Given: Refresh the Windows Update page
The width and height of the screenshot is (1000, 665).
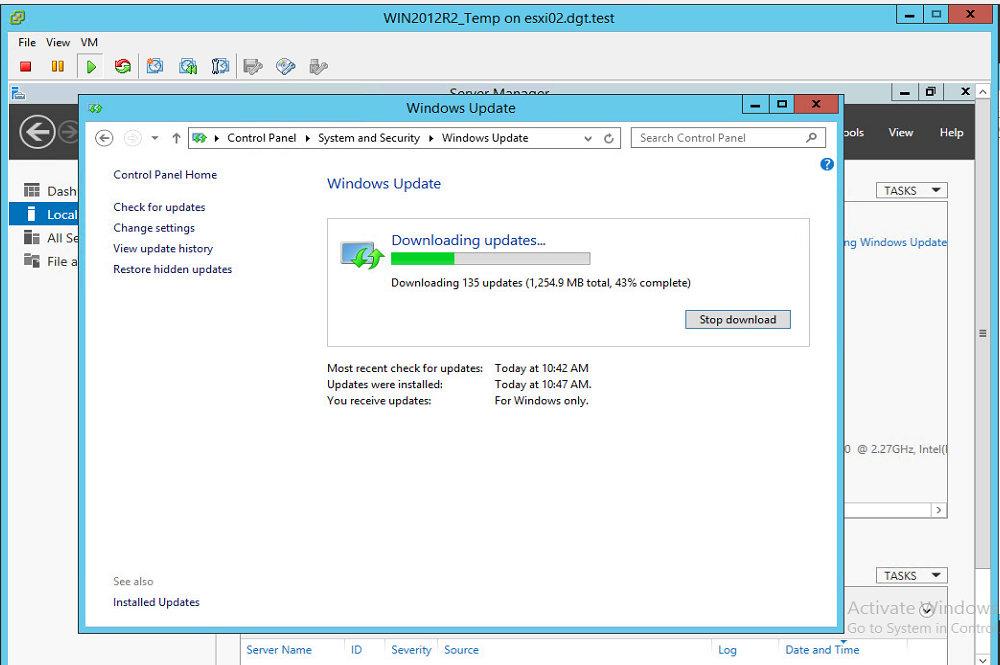Looking at the screenshot, I should [x=609, y=138].
